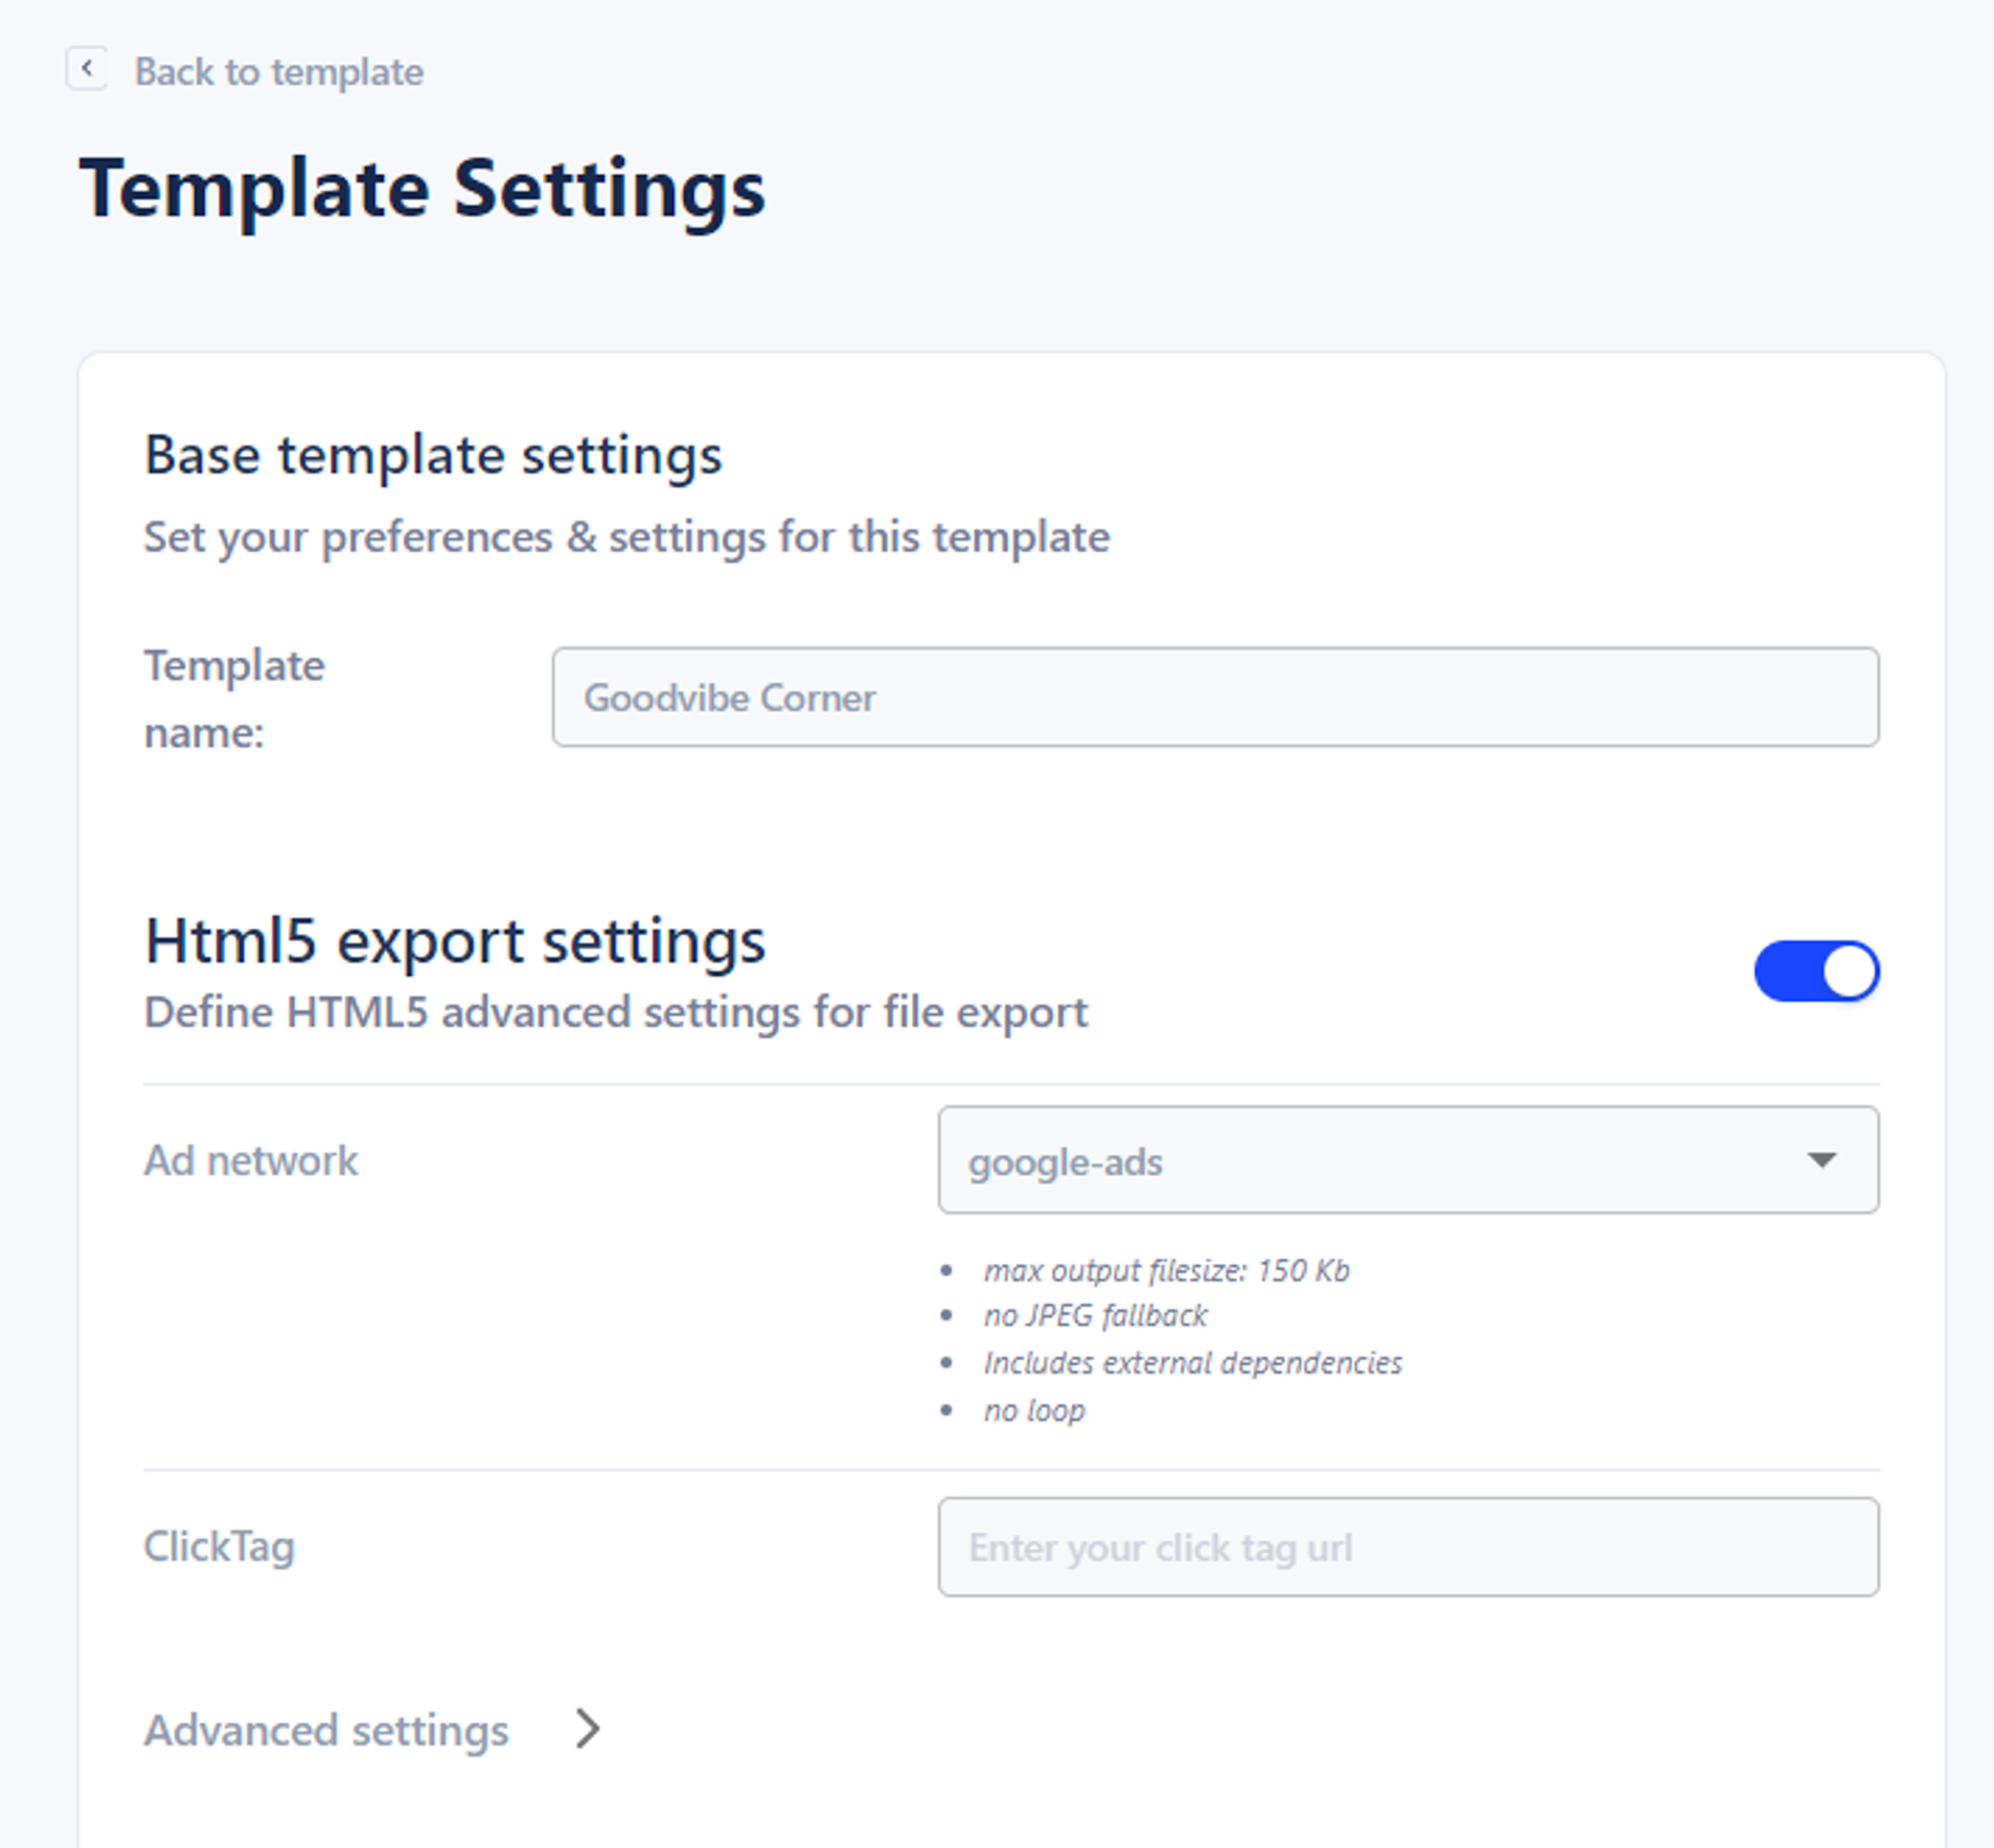Viewport: 1994px width, 1848px height.
Task: Click the back arrow icon
Action: click(87, 69)
